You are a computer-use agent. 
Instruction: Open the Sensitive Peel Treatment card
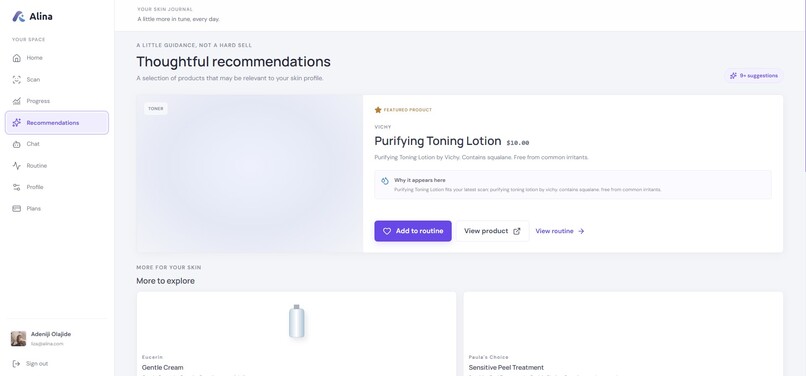[x=623, y=334]
